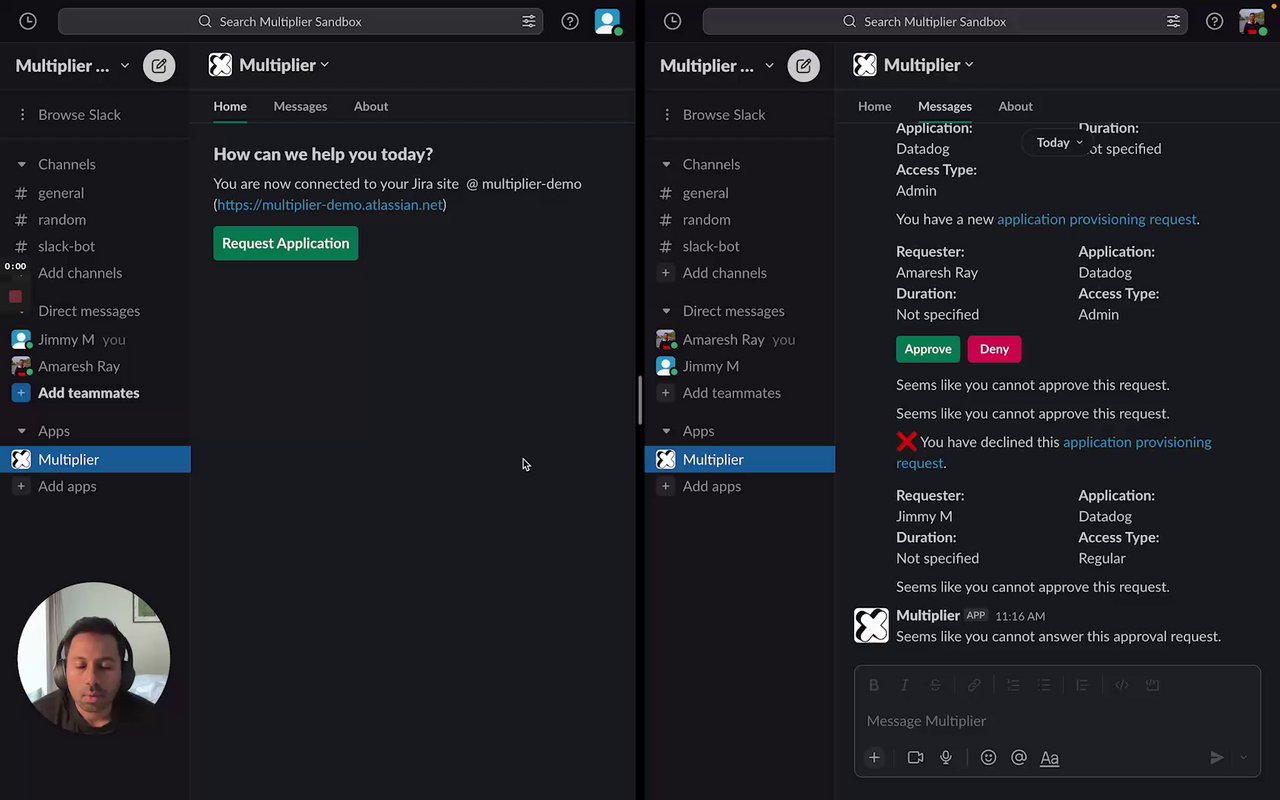Toggle the Aa formatting toolbar visibility
1280x800 pixels.
1049,758
